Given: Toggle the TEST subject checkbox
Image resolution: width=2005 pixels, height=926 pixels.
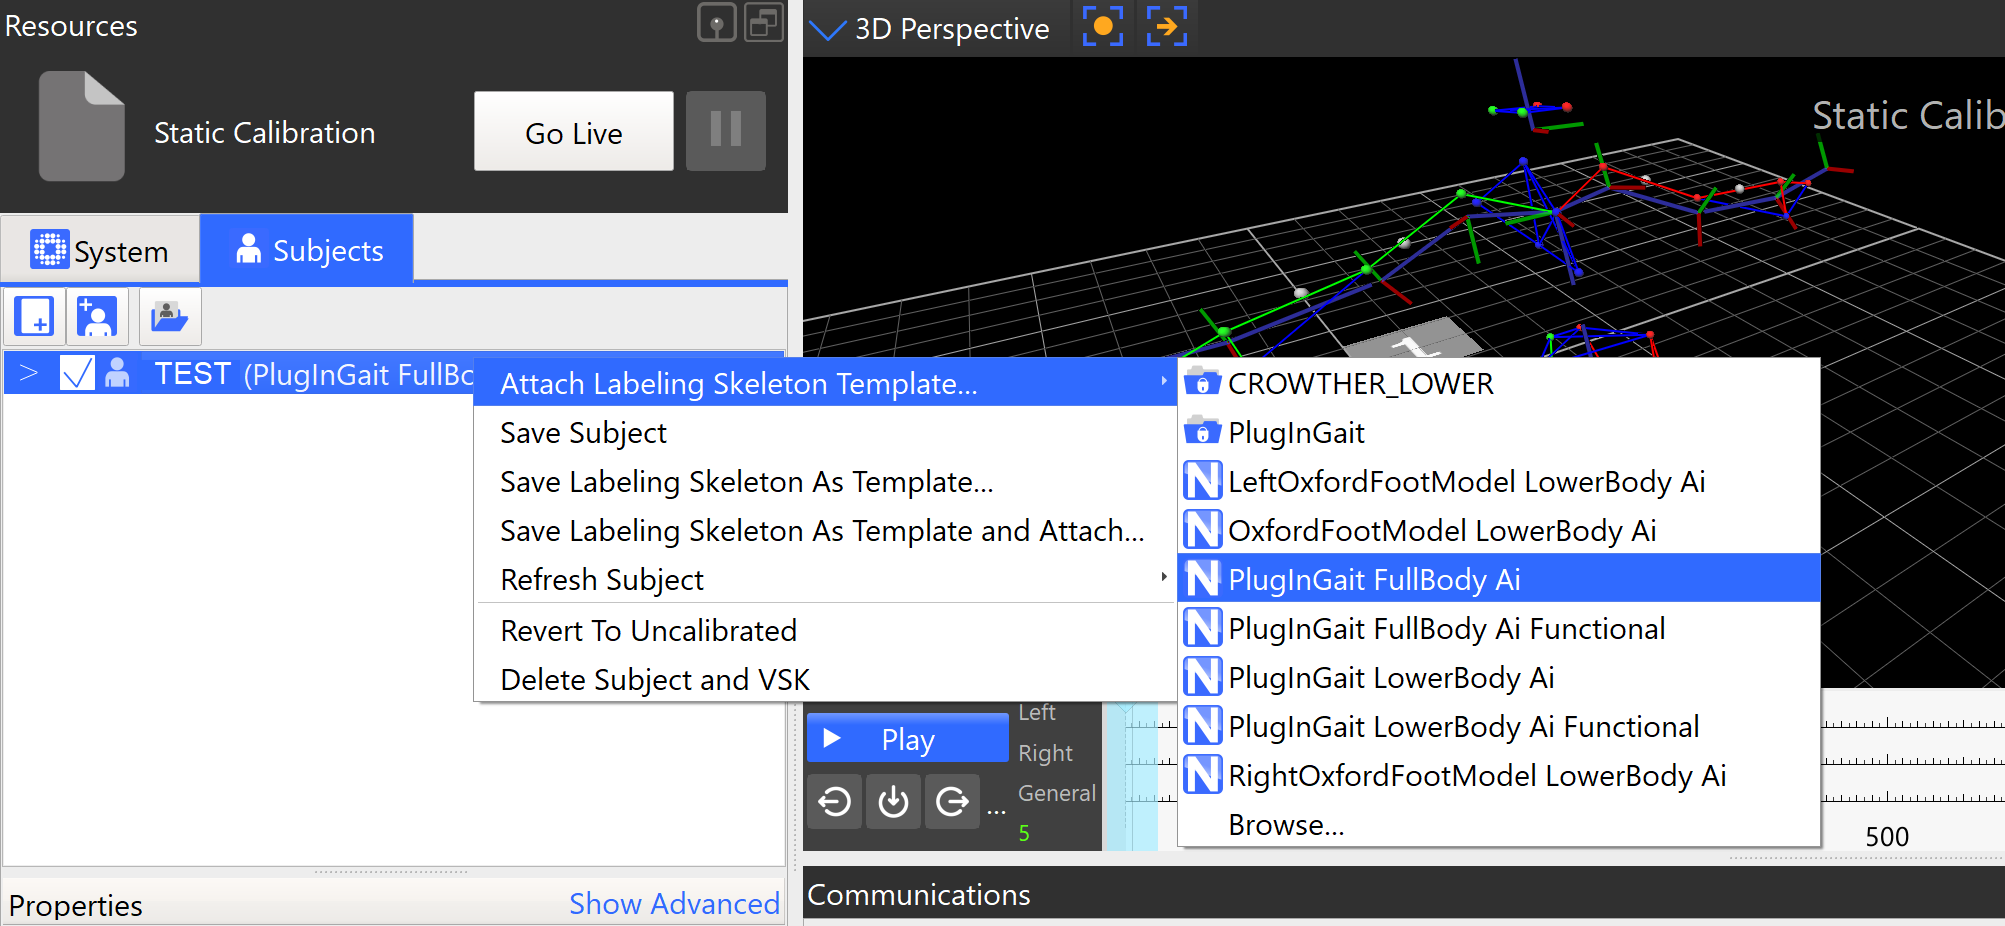Looking at the screenshot, I should click(x=77, y=373).
